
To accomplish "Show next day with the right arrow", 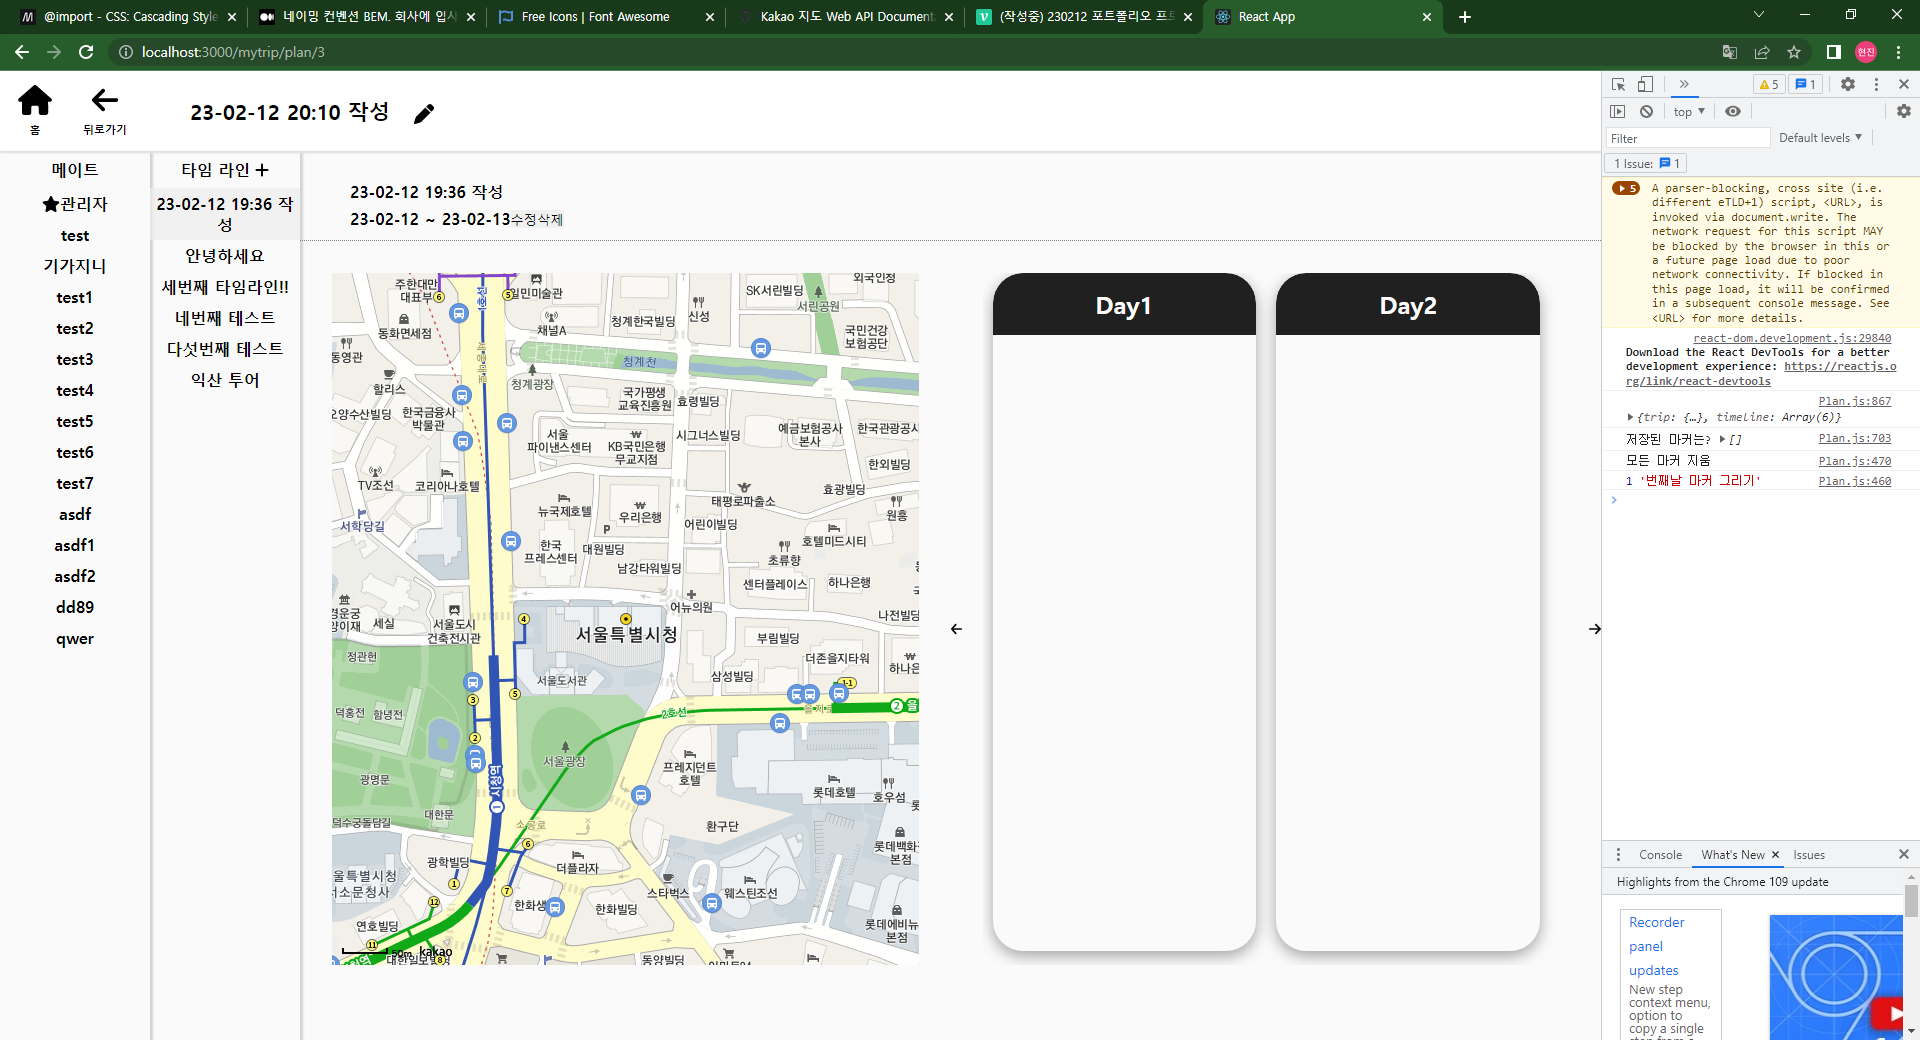I will [x=1594, y=629].
